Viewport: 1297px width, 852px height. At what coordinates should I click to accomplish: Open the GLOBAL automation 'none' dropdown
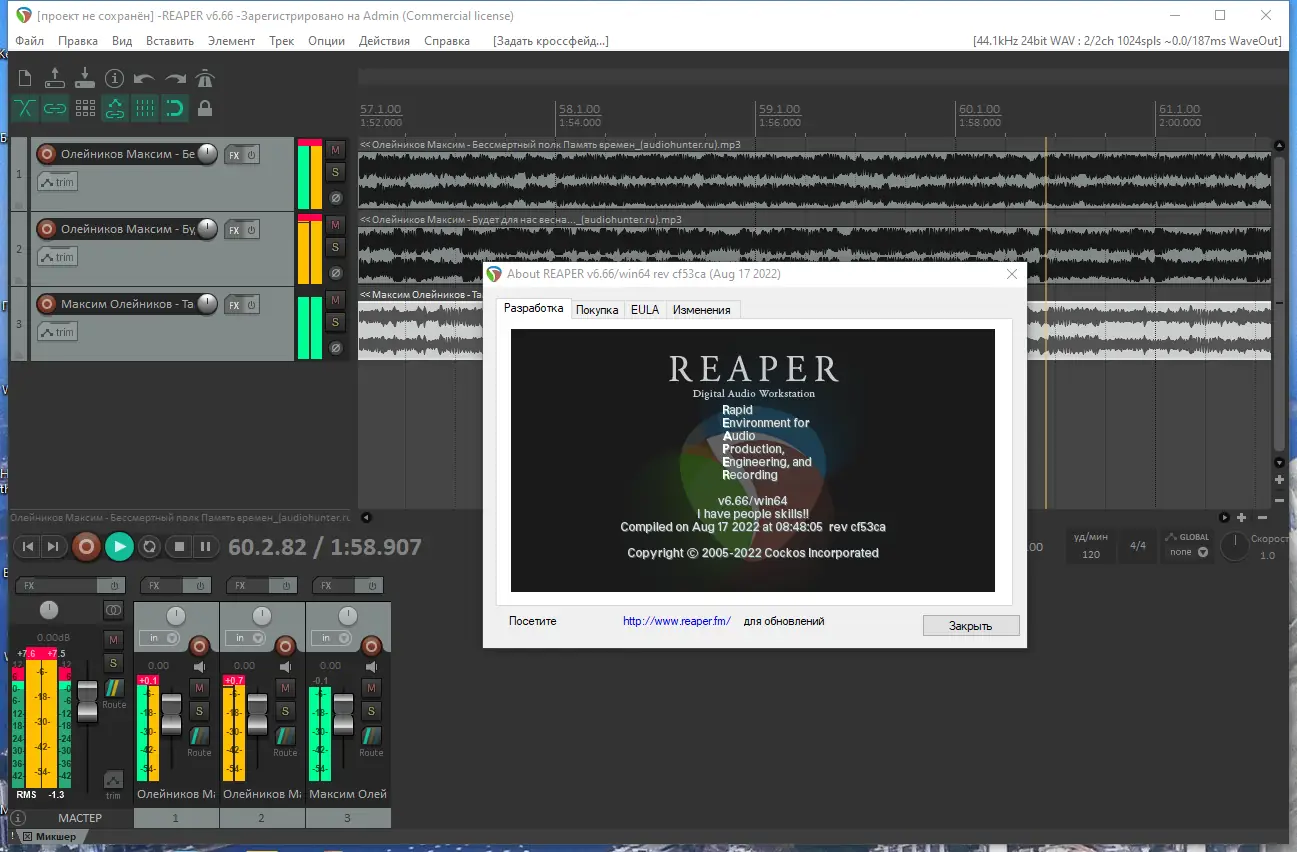1188,552
